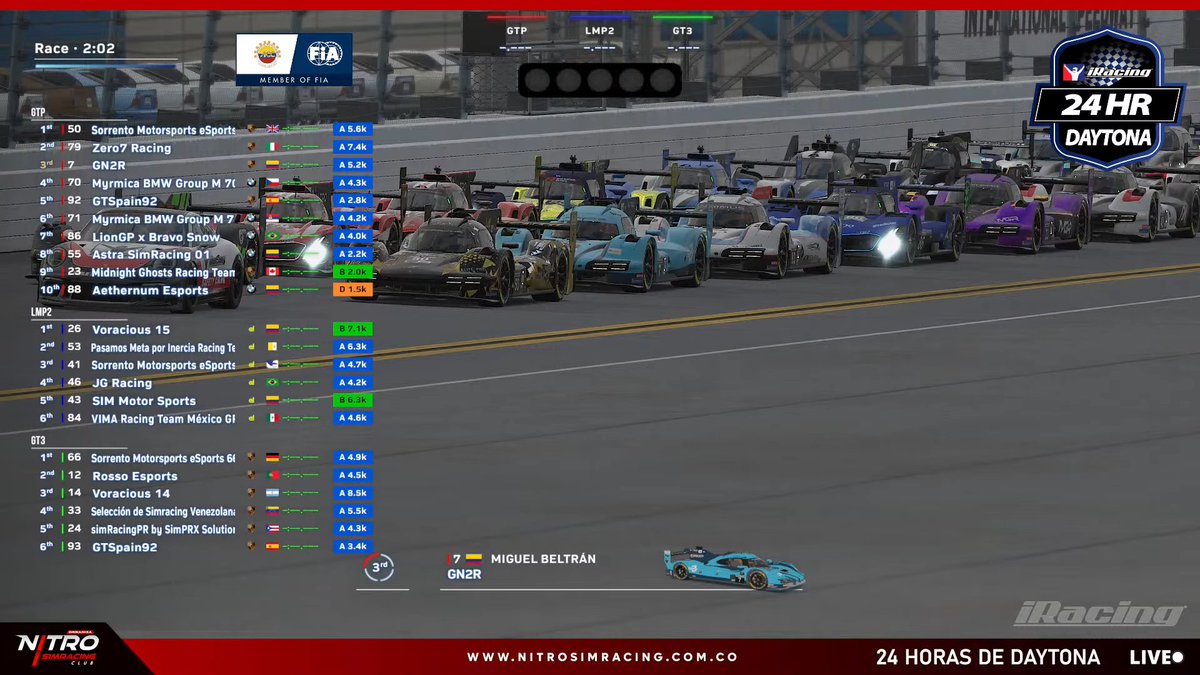The height and width of the screenshot is (675, 1200).
Task: Click car number 88 in GTP standings
Action: (x=74, y=290)
